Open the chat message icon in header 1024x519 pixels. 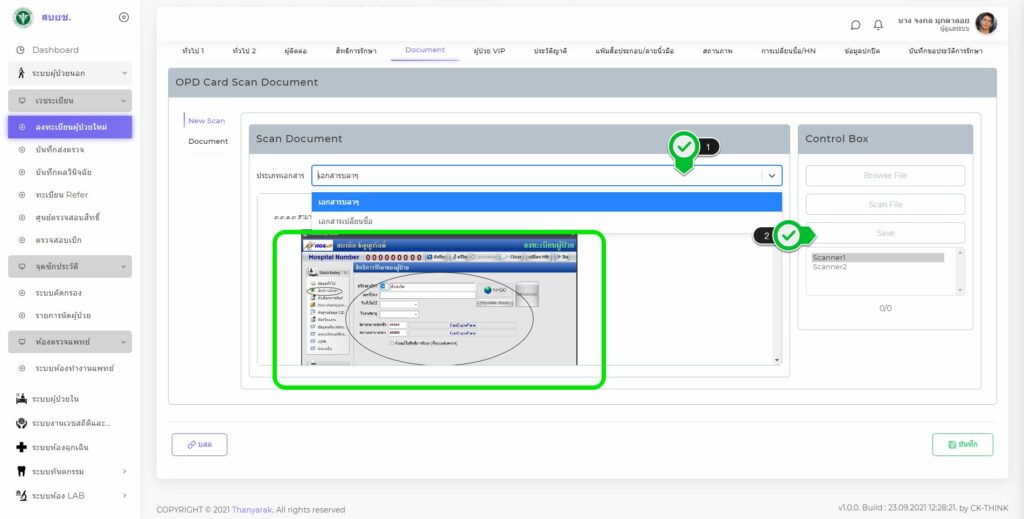tap(855, 25)
